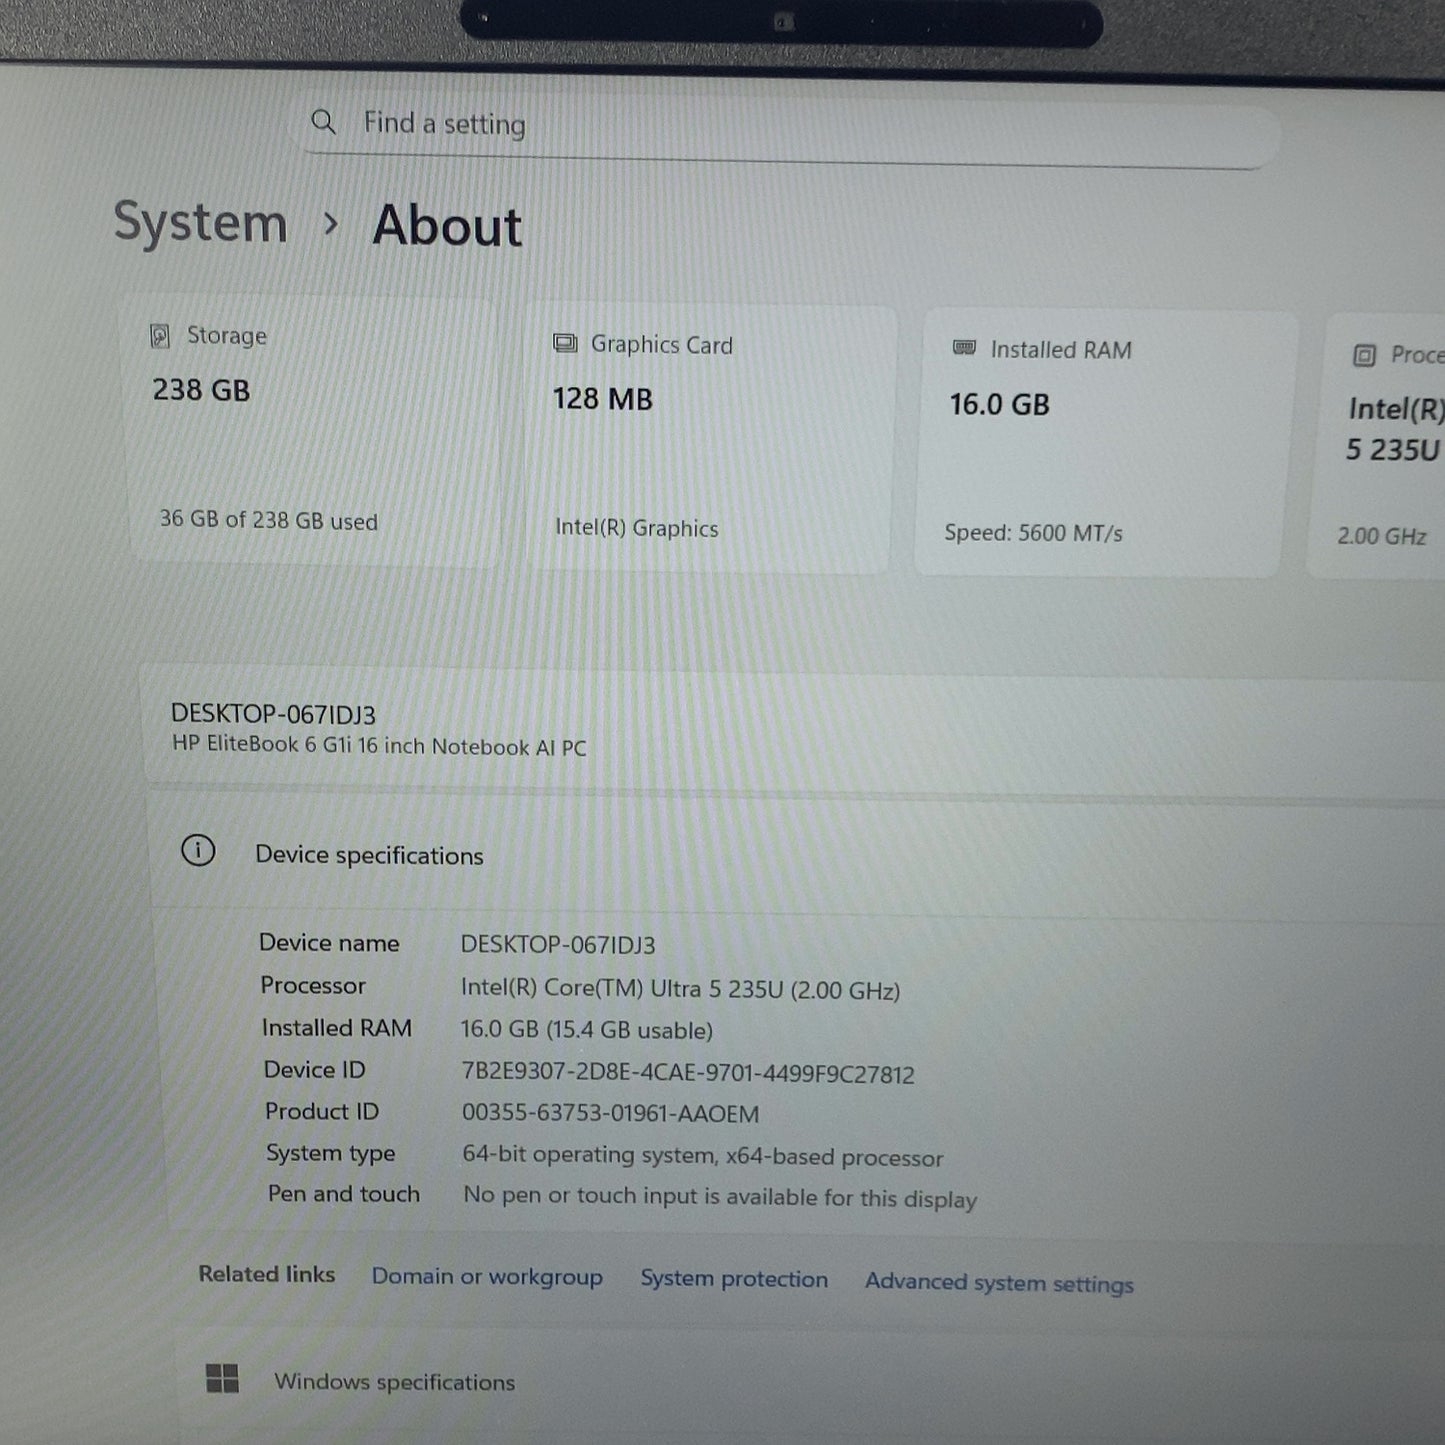Open the Graphics Card 128 MB card
The image size is (1445, 1445).
[709, 439]
